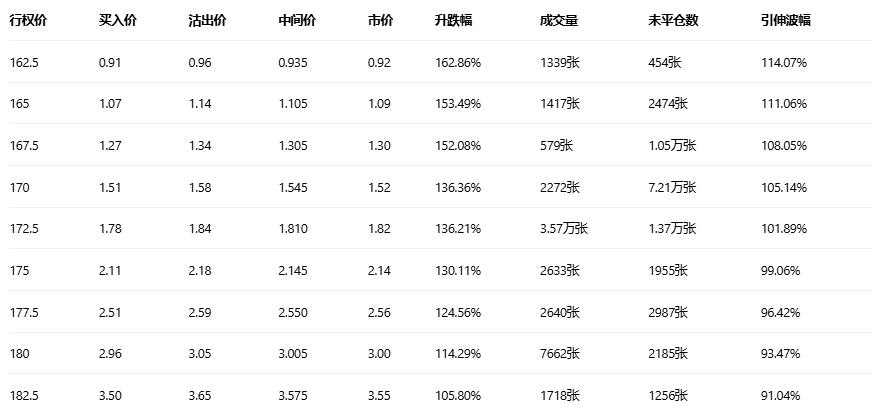Select the 99.06% implied volatility cell

(782, 270)
